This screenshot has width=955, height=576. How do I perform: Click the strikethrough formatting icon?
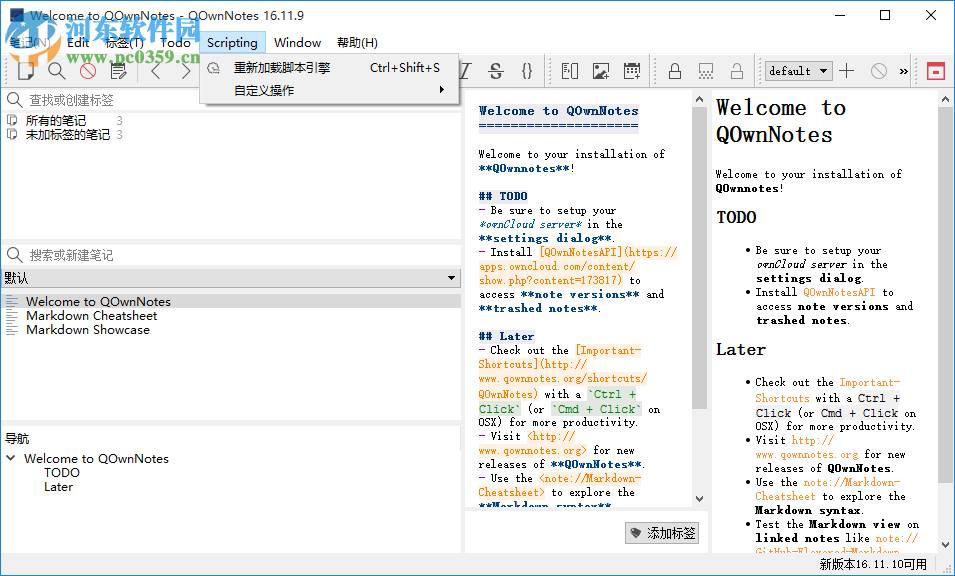(495, 71)
